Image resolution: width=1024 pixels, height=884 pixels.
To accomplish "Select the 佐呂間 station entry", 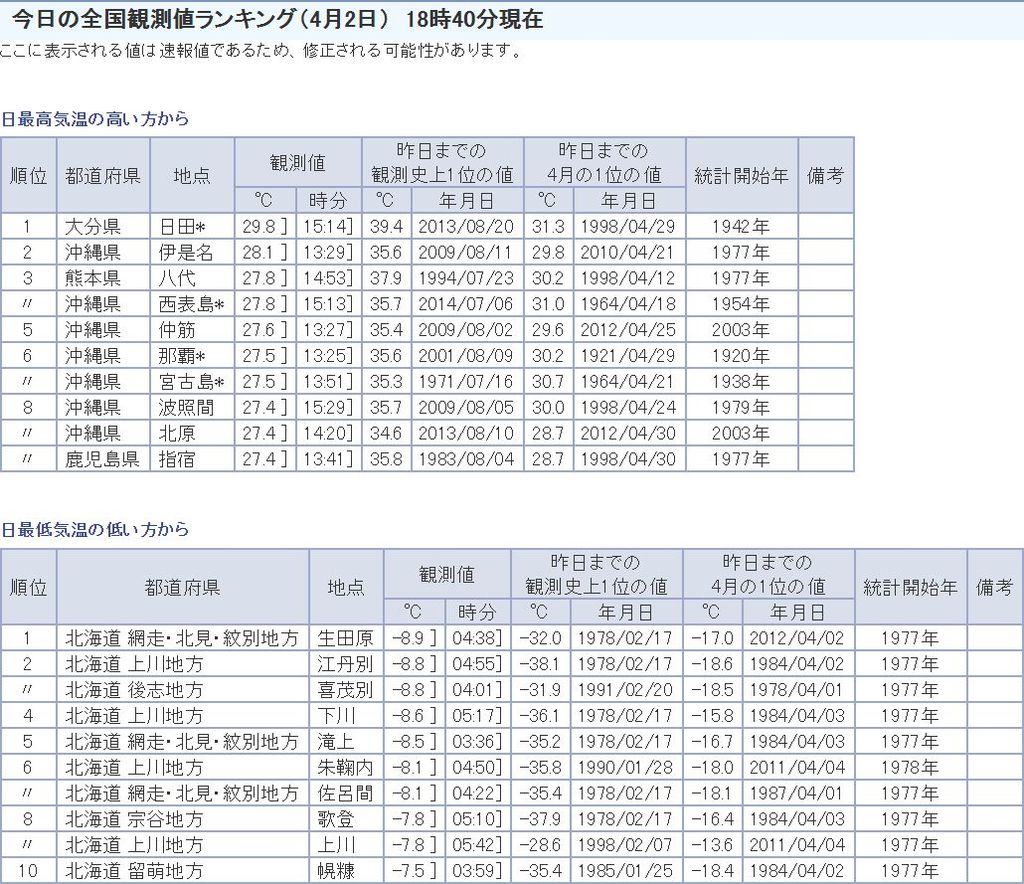I will tap(345, 794).
